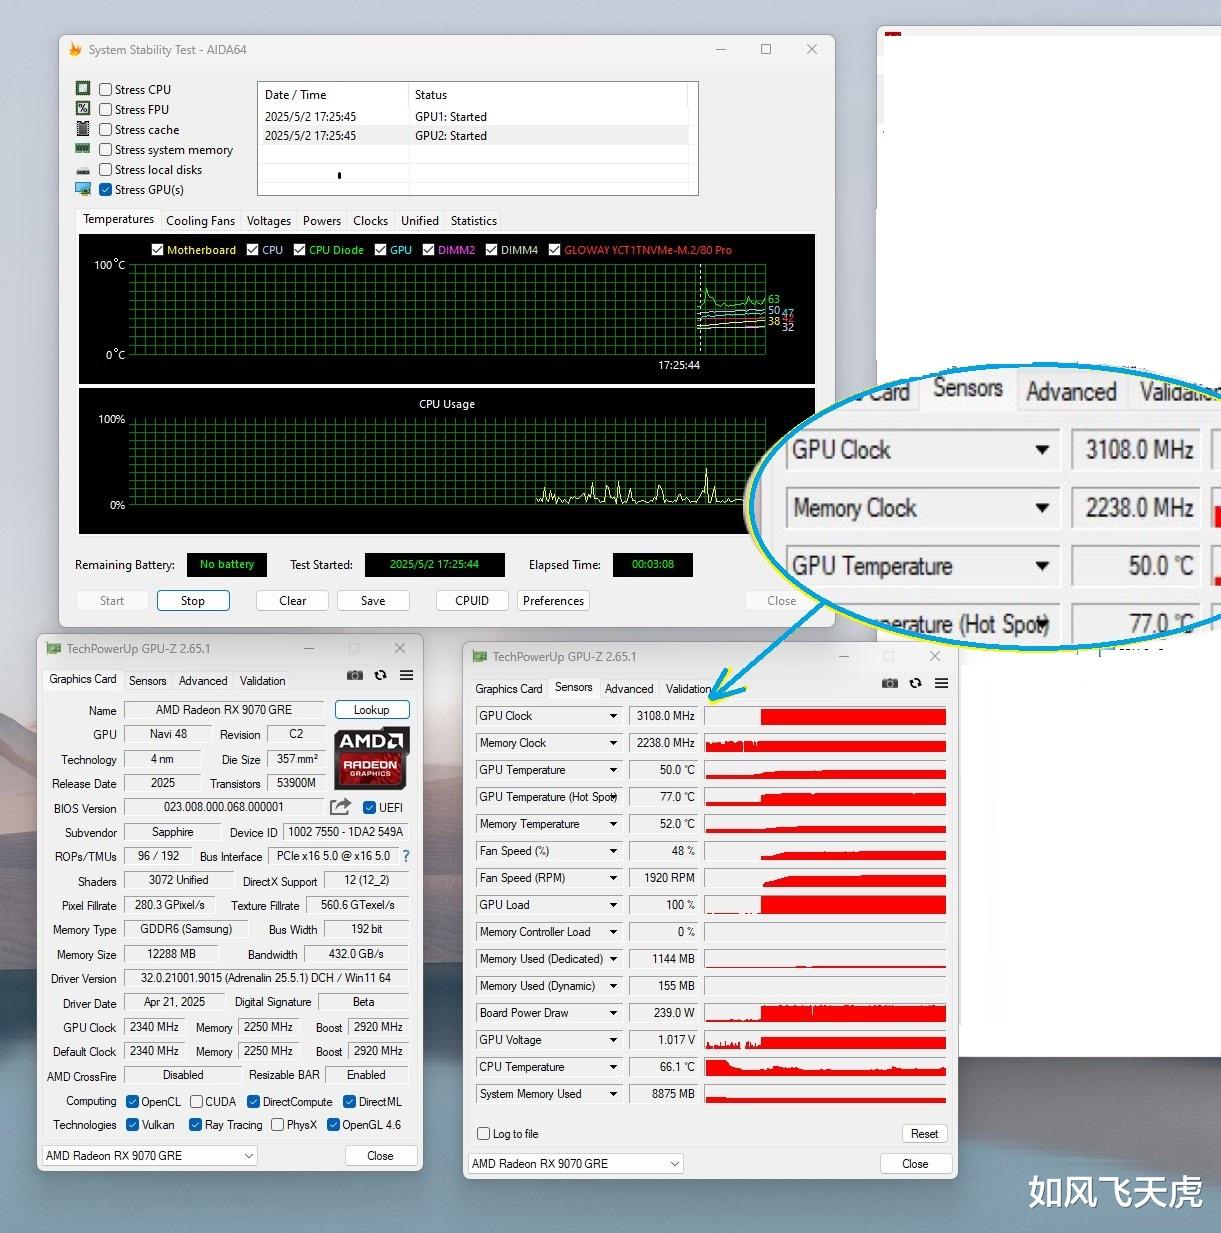Open the GPU Temperature sensor dropdown
This screenshot has height=1233, width=1221.
[x=613, y=770]
